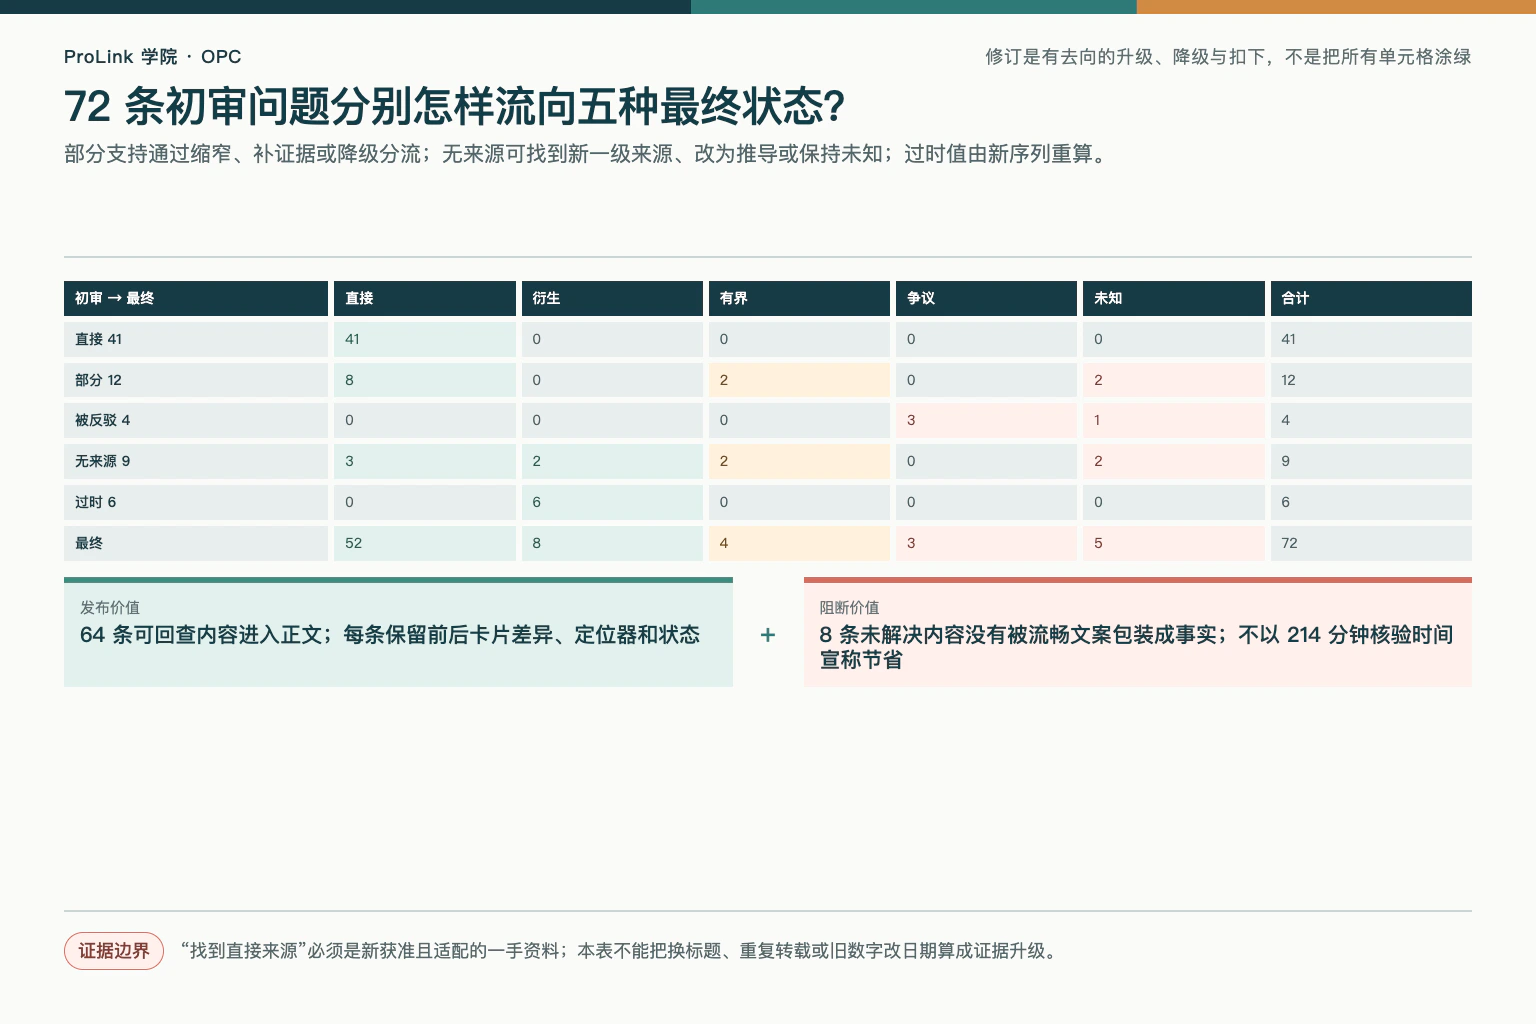The width and height of the screenshot is (1536, 1024).
Task: Click the slide title starting with 72 条初审问题
Action: coord(455,106)
